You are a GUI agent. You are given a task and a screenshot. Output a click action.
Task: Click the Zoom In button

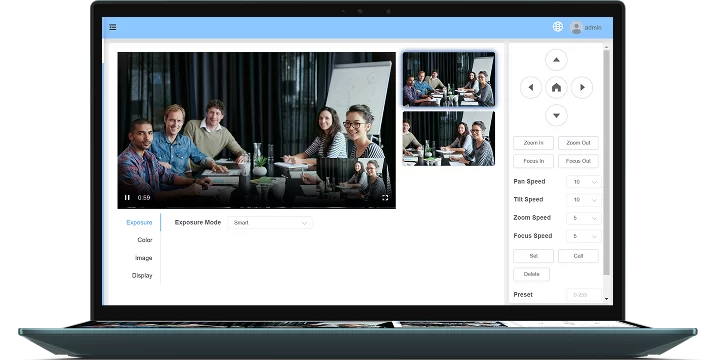click(x=533, y=143)
